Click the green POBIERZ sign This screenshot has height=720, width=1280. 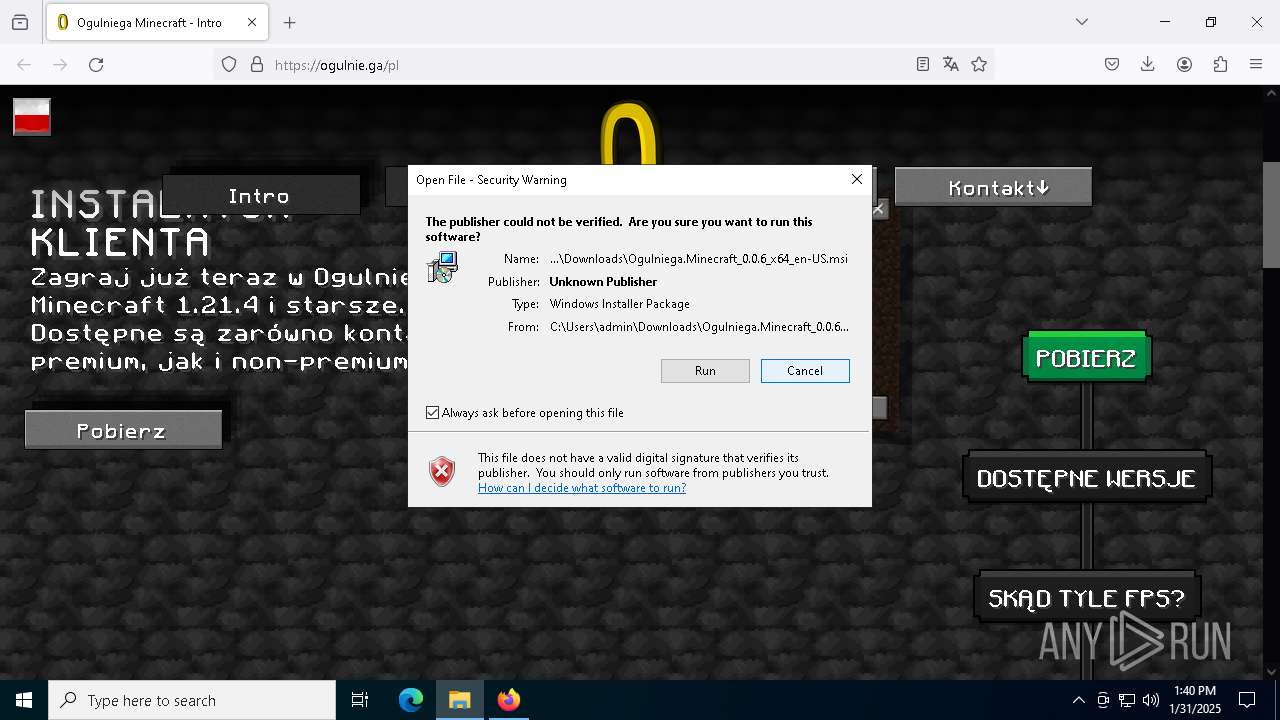click(x=1086, y=357)
